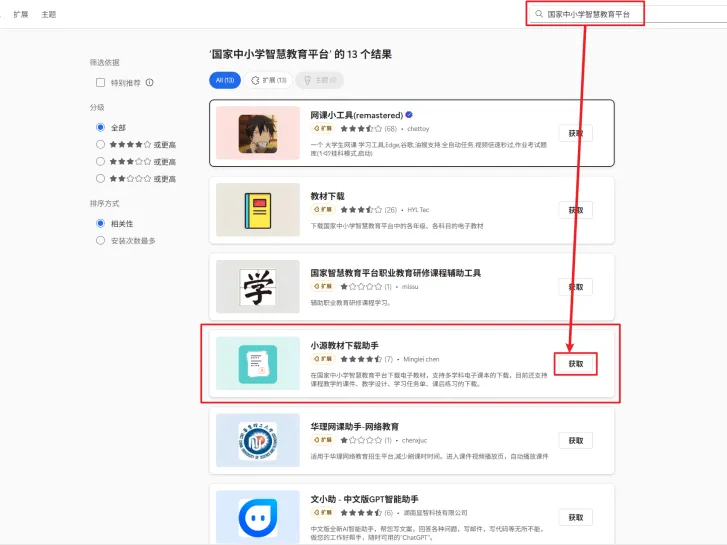Select two stars or higher rating filter
The height and width of the screenshot is (545, 727).
tap(100, 178)
